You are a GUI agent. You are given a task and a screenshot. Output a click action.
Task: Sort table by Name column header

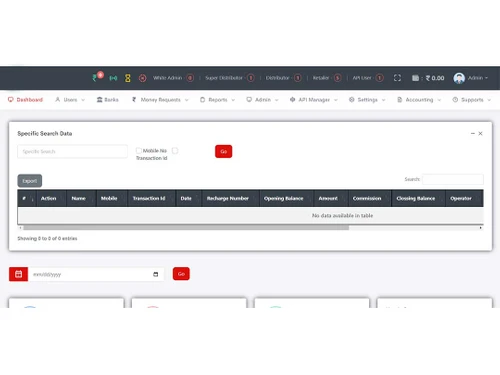pos(81,198)
